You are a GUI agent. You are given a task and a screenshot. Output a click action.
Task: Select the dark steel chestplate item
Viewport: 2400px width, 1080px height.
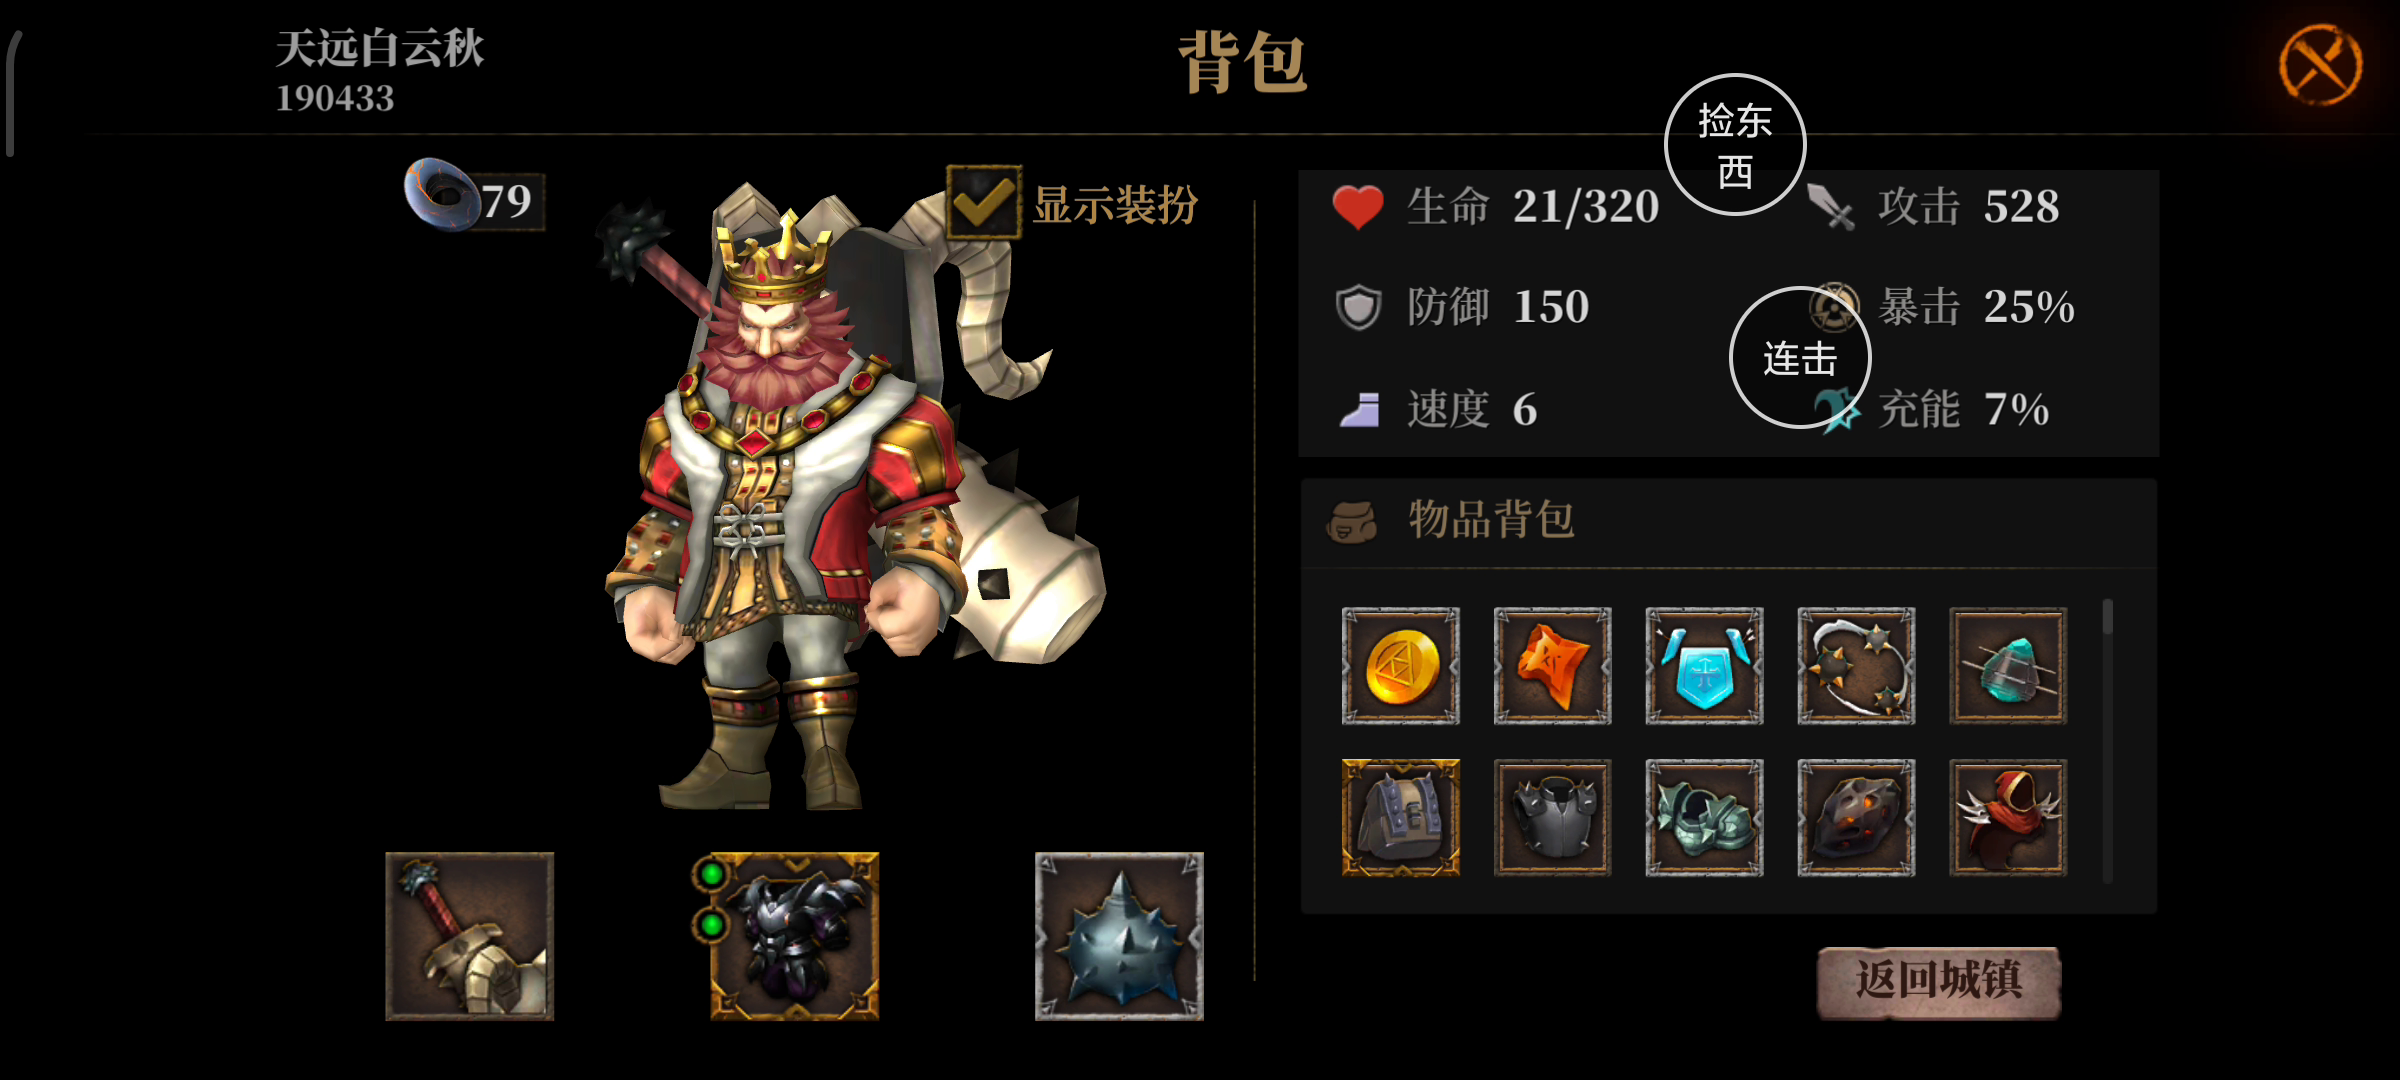[1552, 818]
